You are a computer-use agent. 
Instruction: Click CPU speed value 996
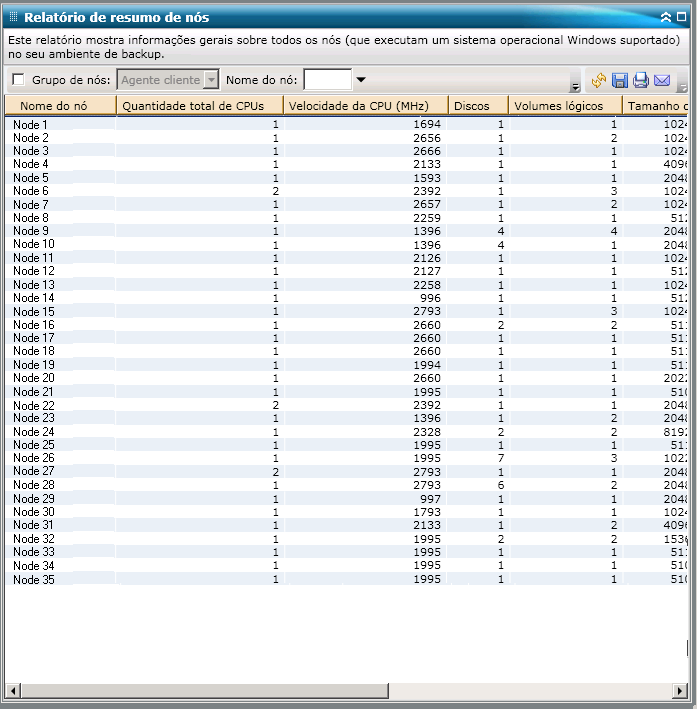(430, 298)
